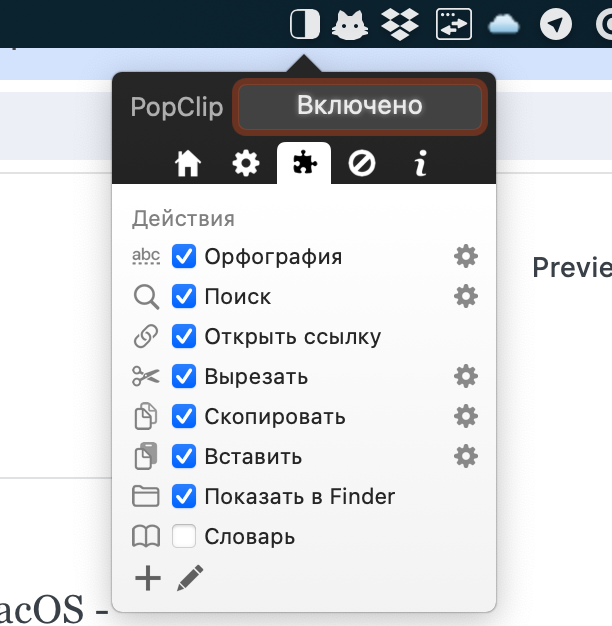The height and width of the screenshot is (626, 612).
Task: Open the Info tab
Action: click(420, 163)
